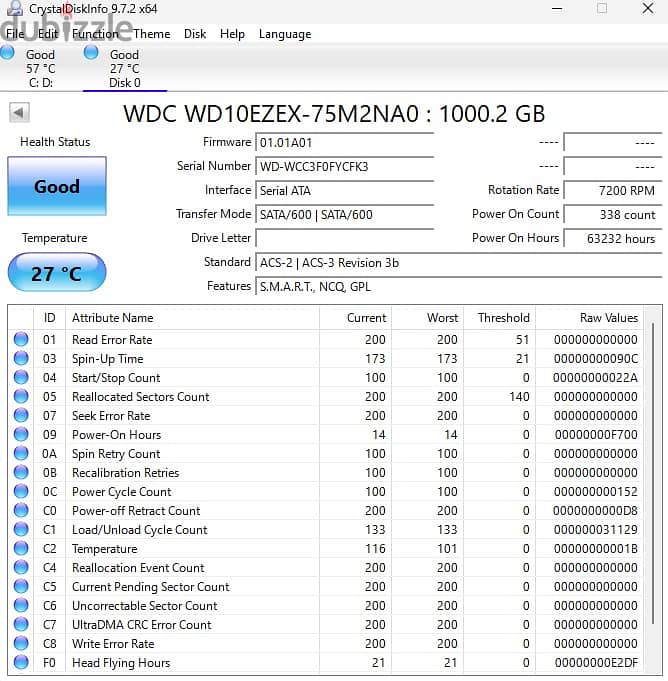Click the Features field
The image size is (668, 681).
(459, 286)
